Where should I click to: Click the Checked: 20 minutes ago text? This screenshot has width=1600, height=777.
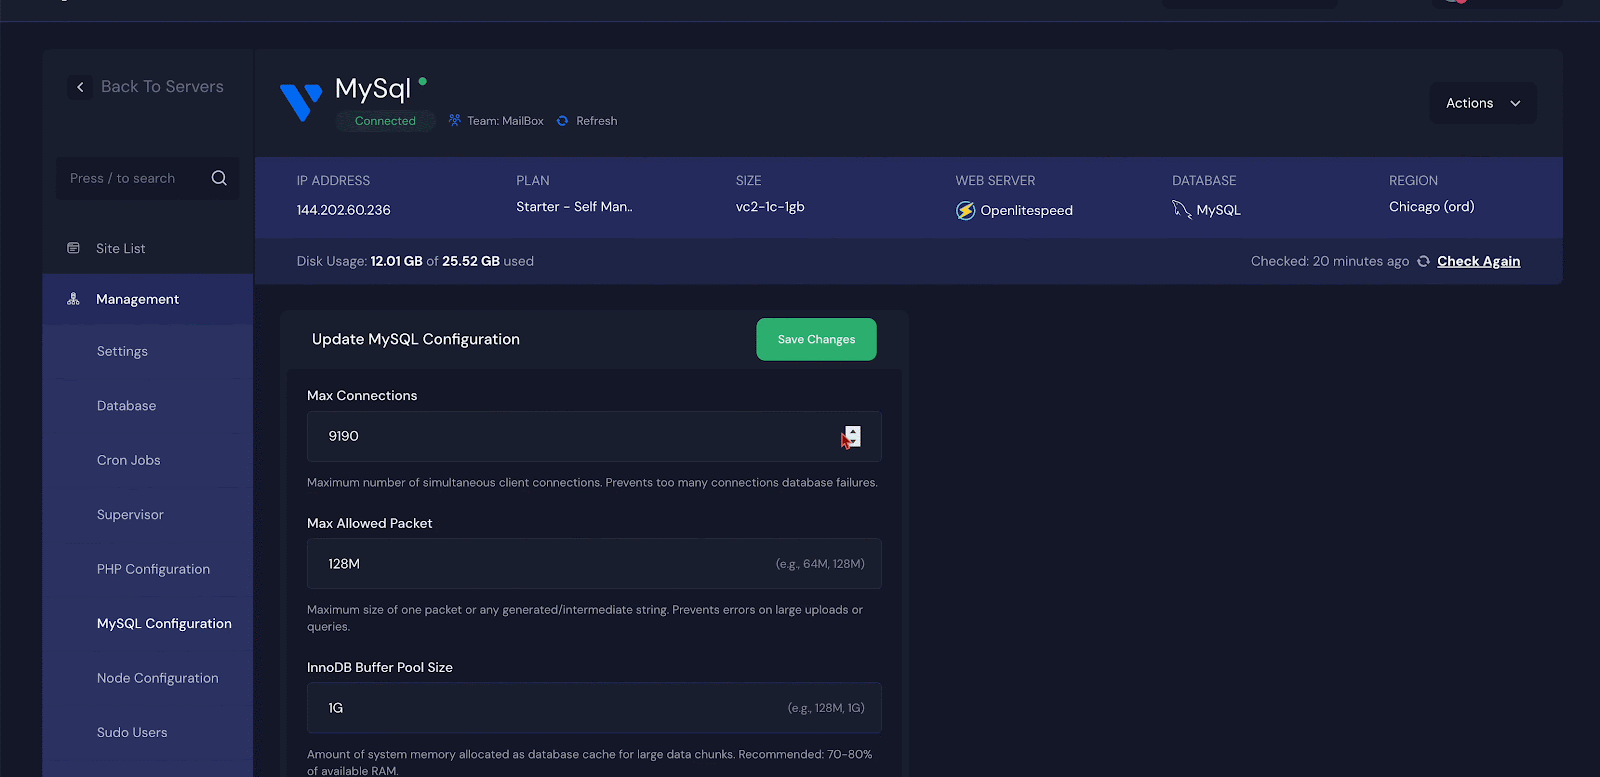point(1330,261)
